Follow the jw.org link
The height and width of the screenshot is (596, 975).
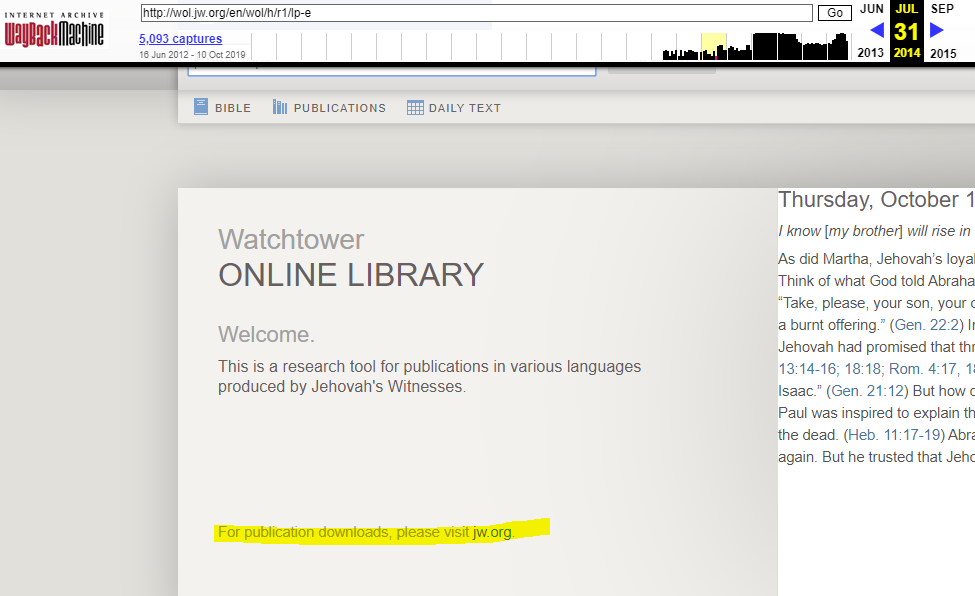tap(492, 532)
